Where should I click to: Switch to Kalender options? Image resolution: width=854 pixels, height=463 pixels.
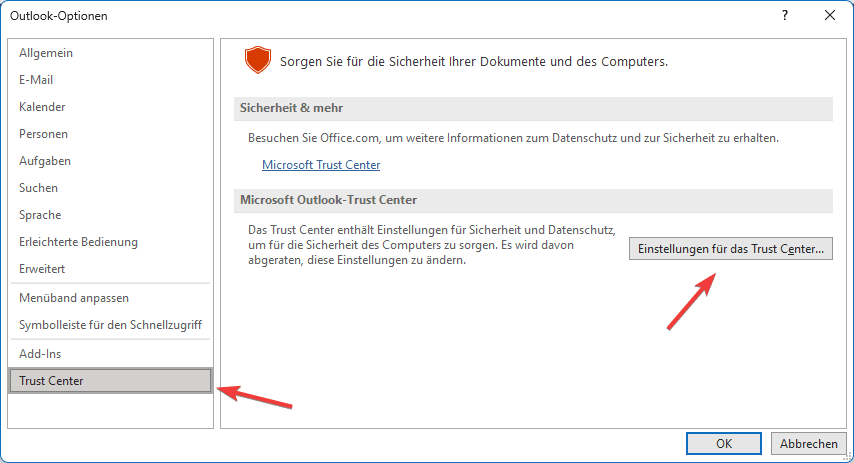point(42,107)
